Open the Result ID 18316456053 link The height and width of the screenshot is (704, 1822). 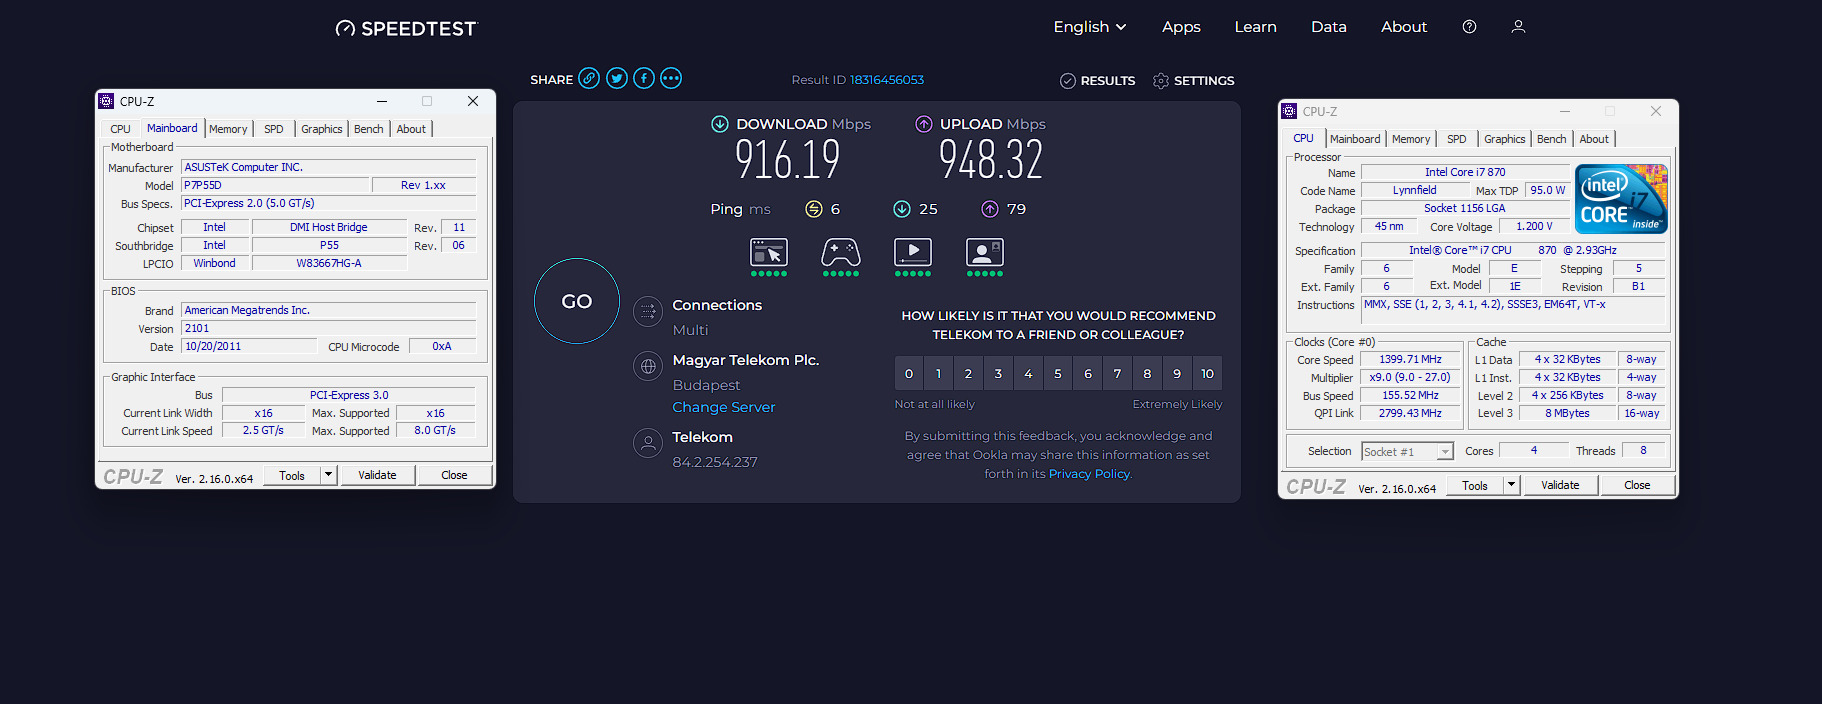click(x=887, y=80)
